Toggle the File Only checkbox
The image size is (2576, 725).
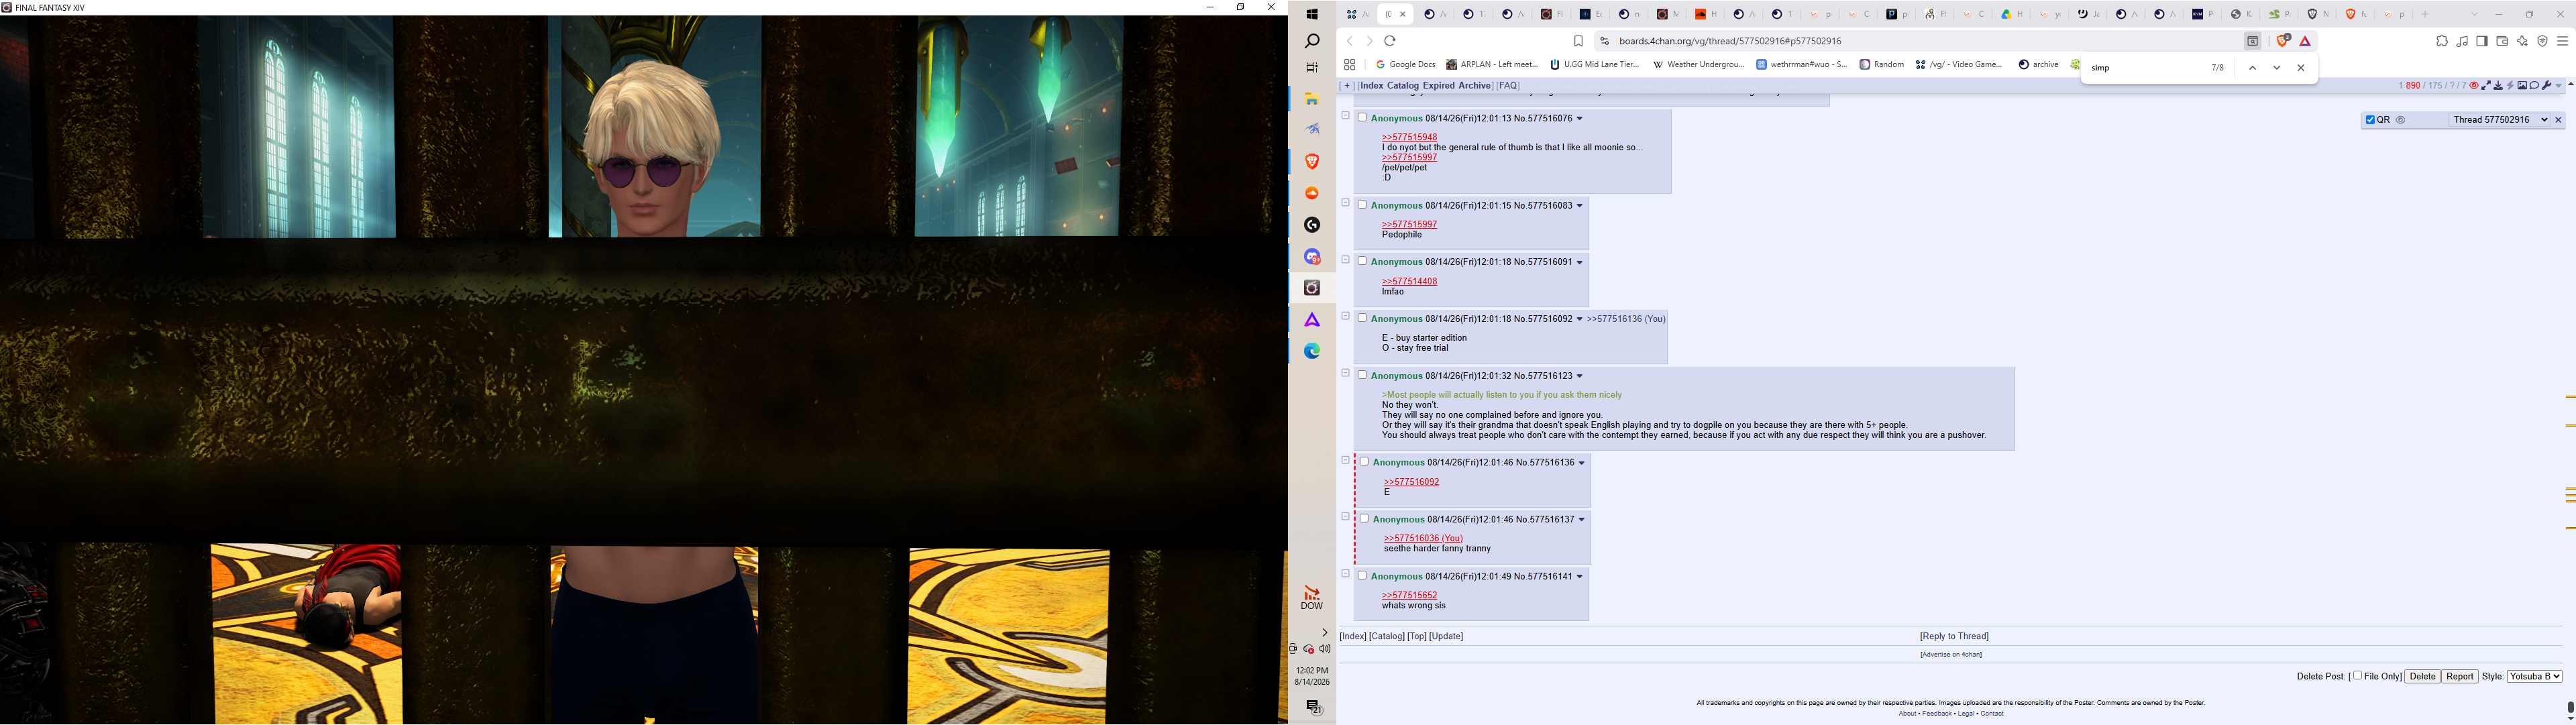(2358, 676)
